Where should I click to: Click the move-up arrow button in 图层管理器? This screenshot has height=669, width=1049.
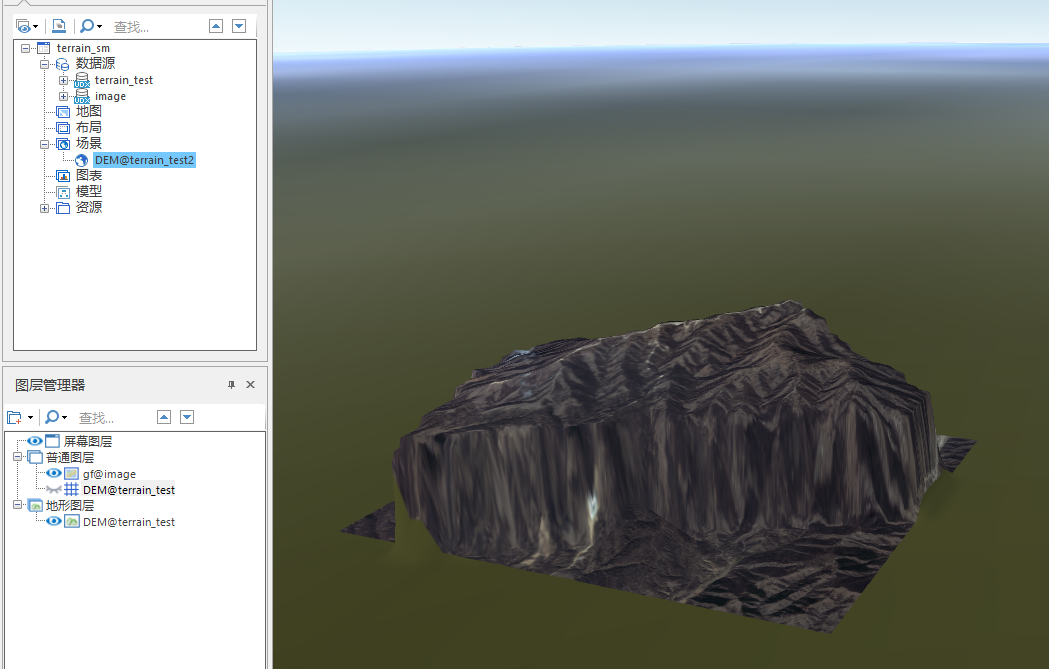(164, 417)
